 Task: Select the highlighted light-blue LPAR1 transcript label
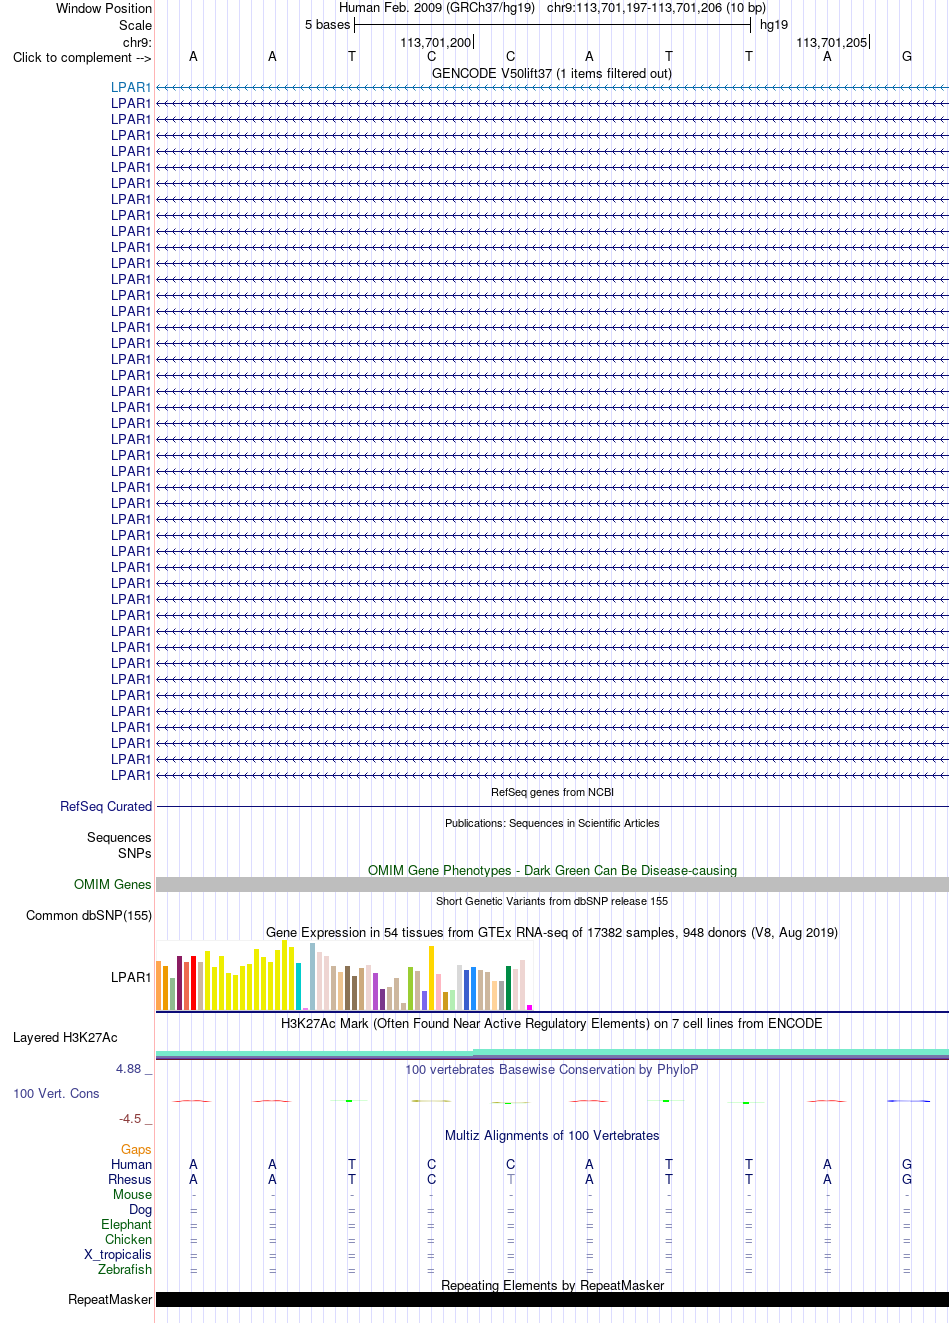(131, 87)
